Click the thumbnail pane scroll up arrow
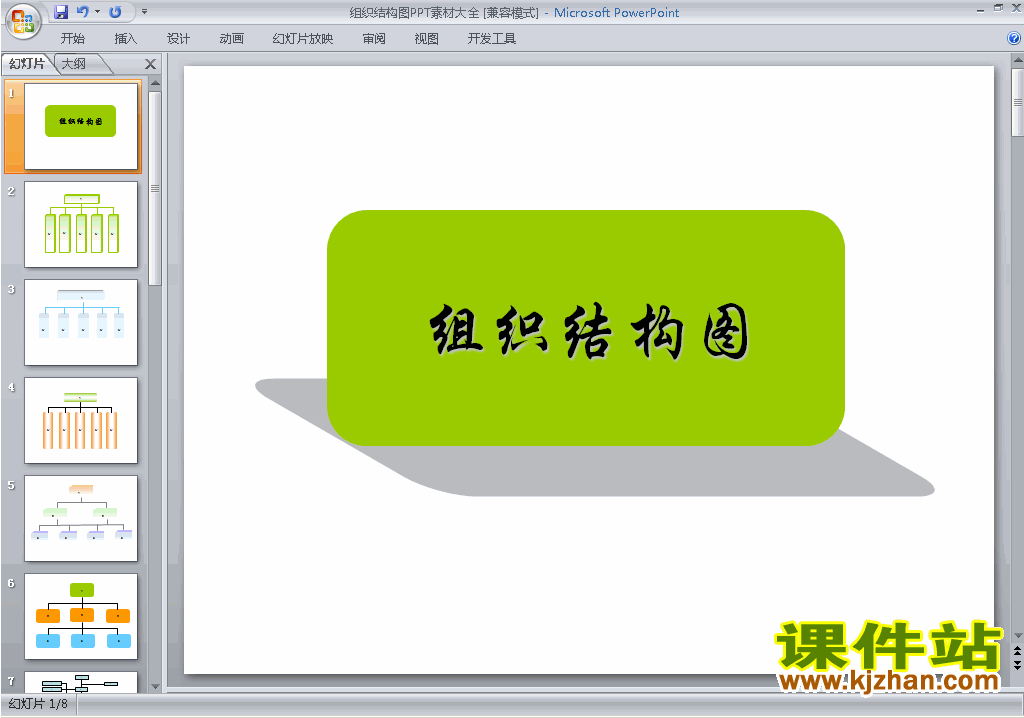Viewport: 1024px width, 718px height. click(x=155, y=84)
